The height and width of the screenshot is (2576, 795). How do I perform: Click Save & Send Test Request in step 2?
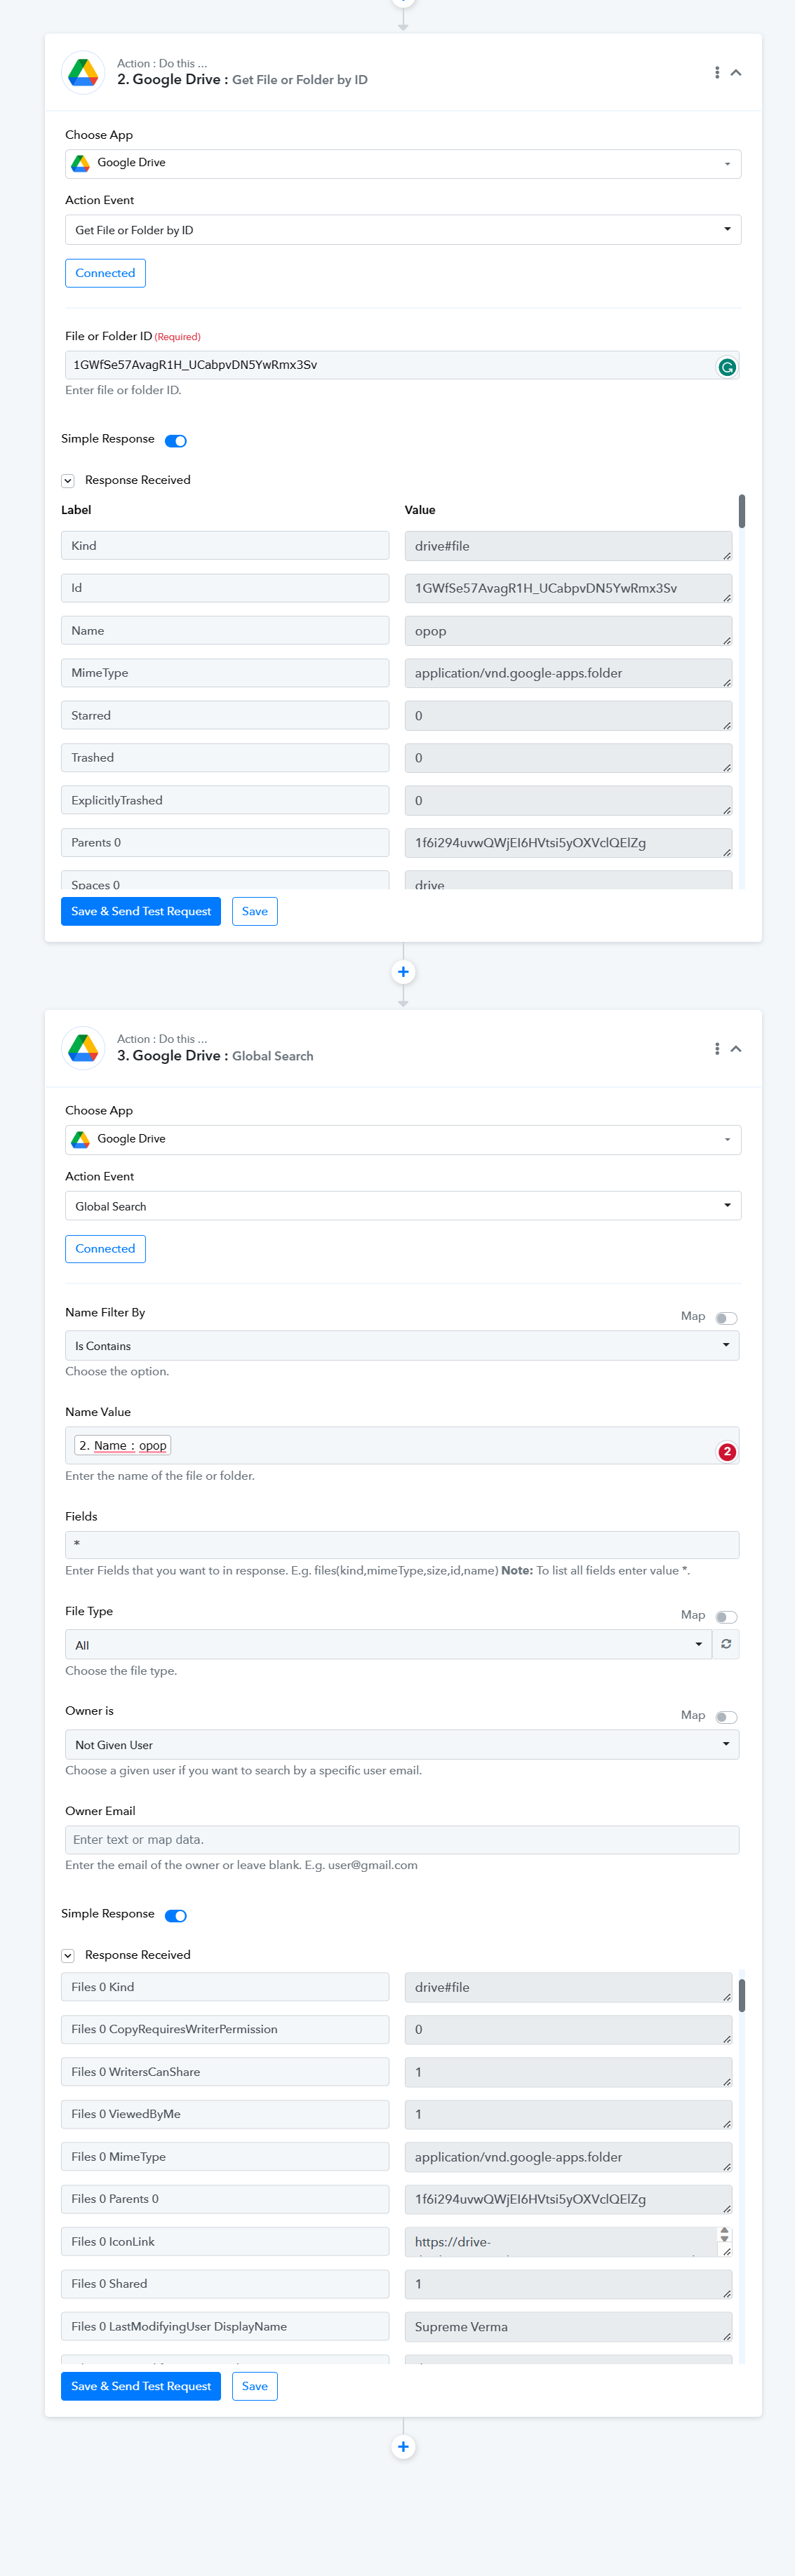[141, 911]
